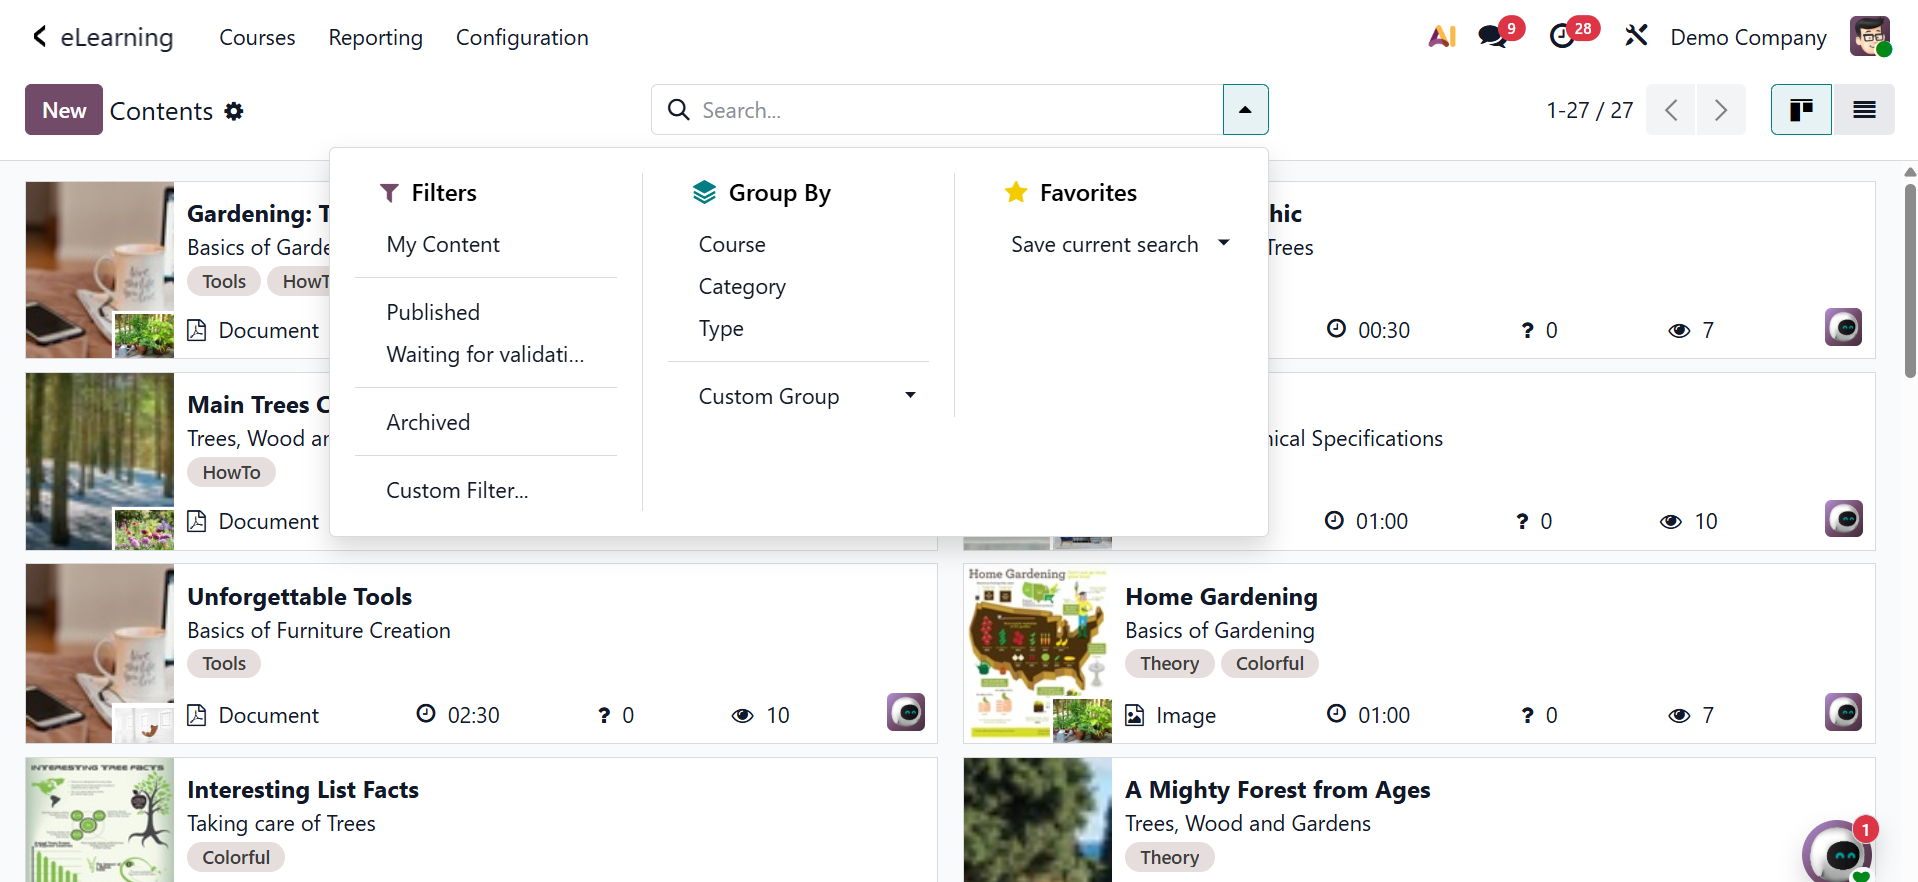Switch to list view
This screenshot has height=882, width=1918.
click(x=1864, y=110)
